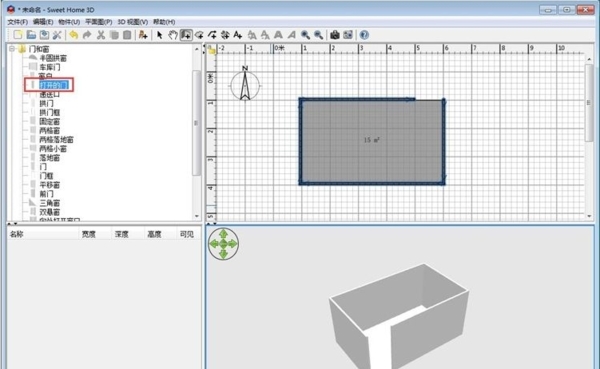Image resolution: width=600 pixels, height=369 pixels.
Task: Click the Open home folder icon
Action: click(x=31, y=35)
